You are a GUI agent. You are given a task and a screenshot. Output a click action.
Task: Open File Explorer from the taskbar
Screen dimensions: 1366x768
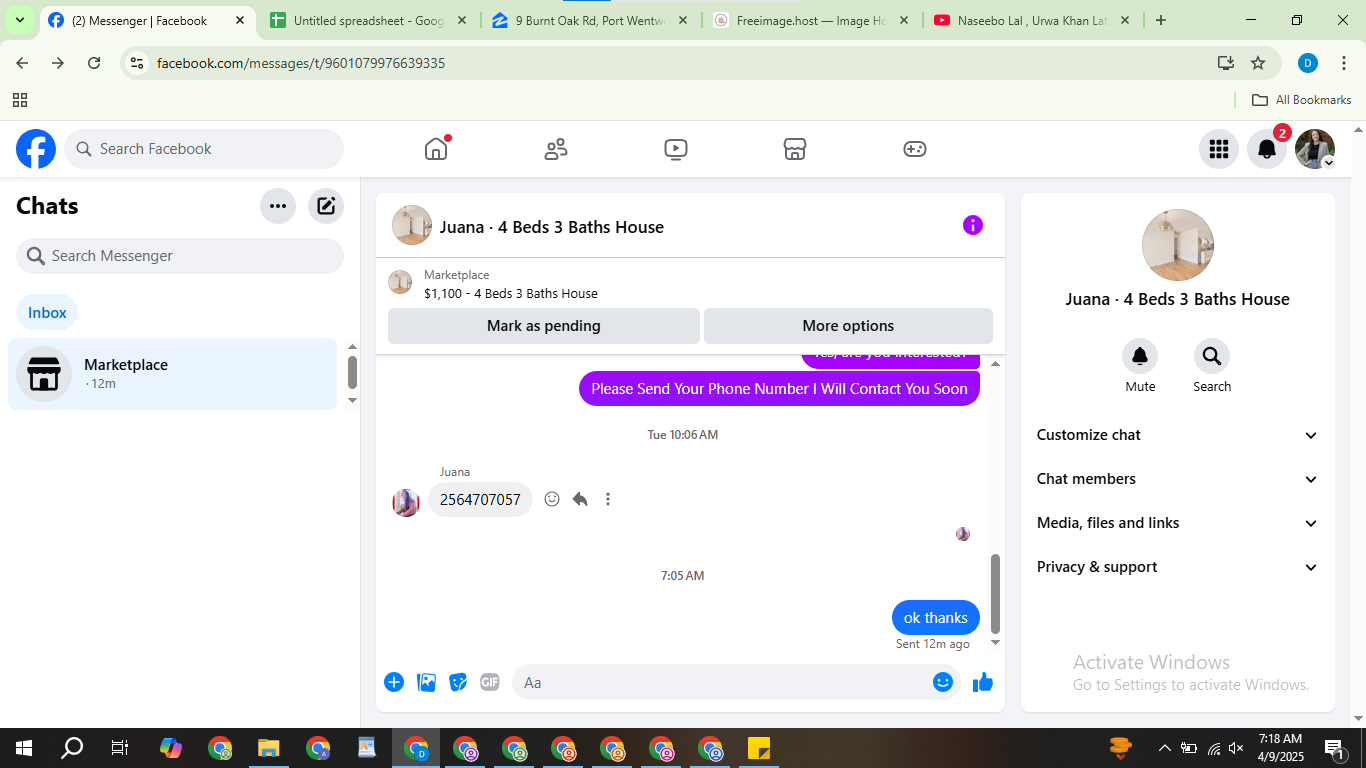(x=269, y=748)
